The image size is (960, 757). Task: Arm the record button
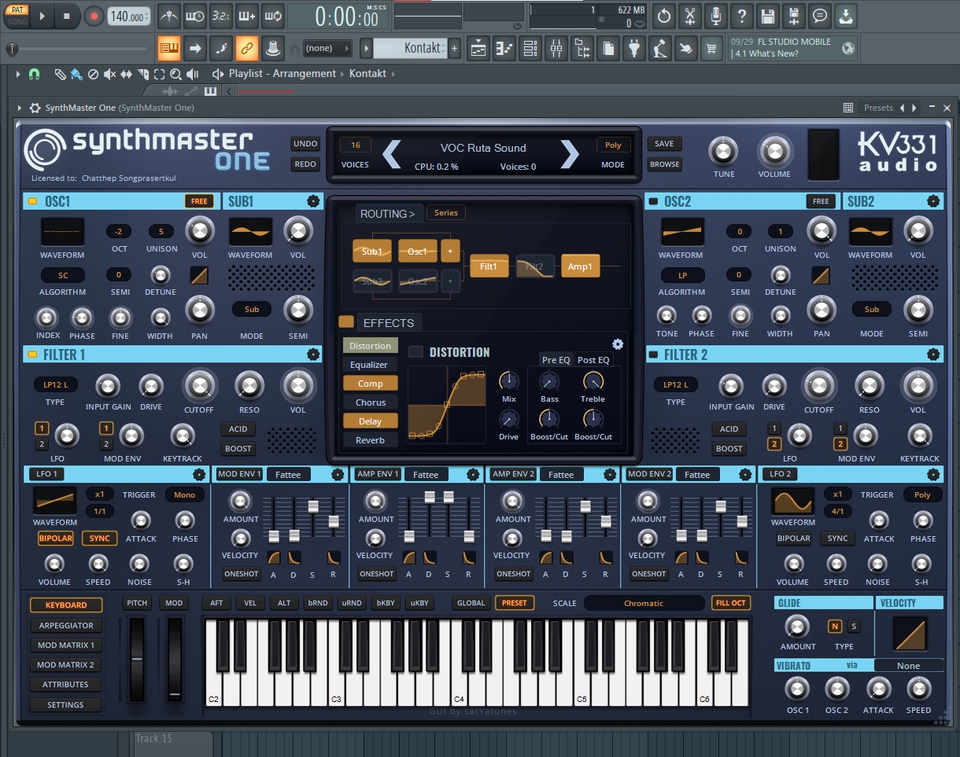[94, 16]
